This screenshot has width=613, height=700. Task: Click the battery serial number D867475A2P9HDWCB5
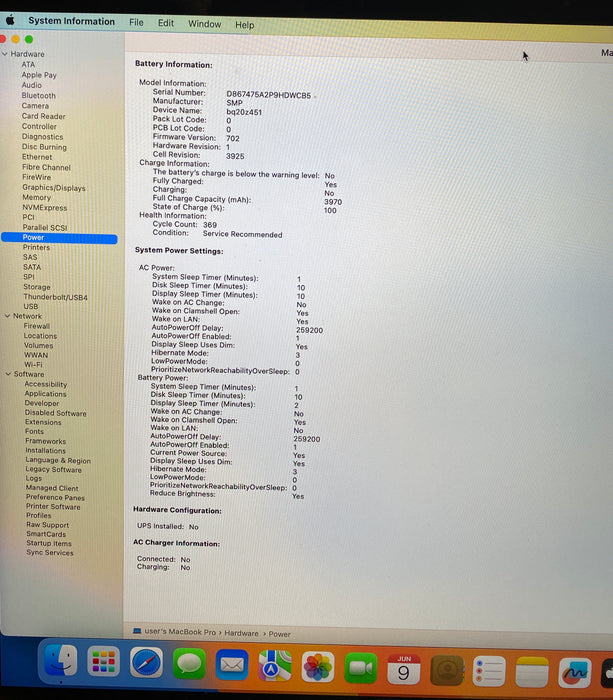click(x=269, y=95)
